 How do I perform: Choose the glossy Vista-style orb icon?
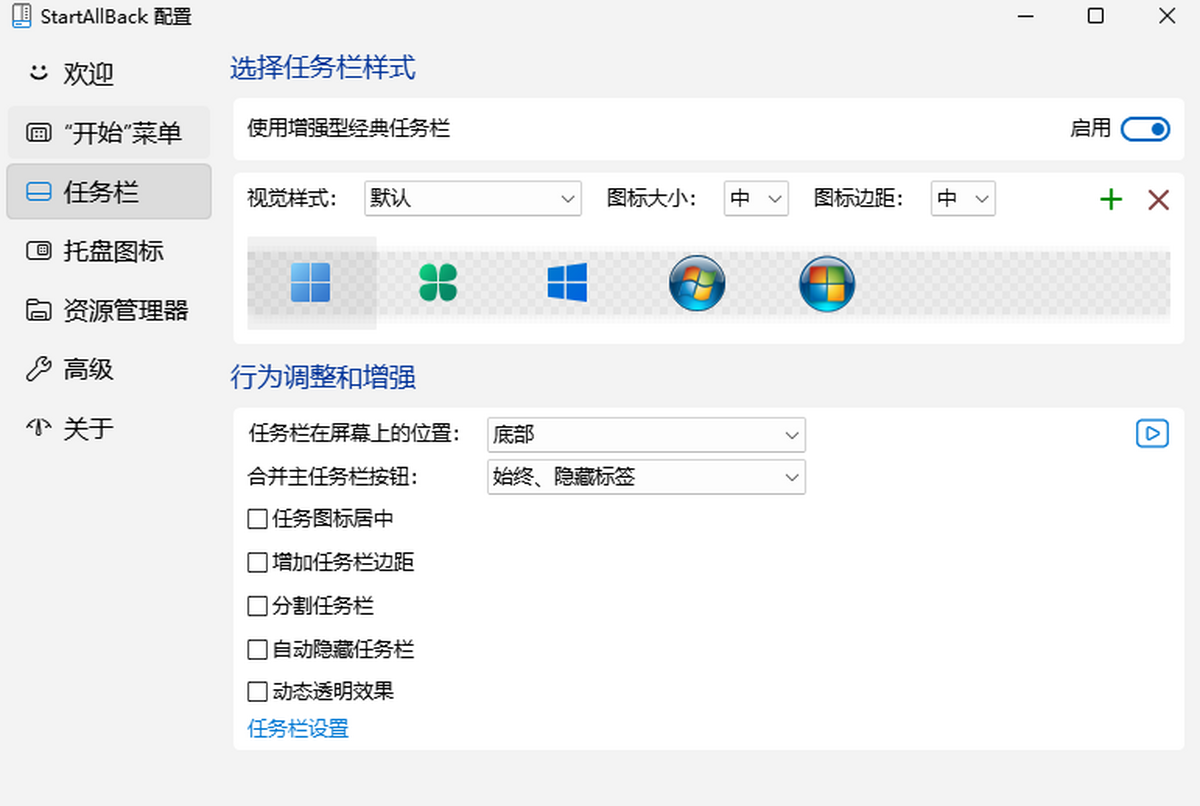(827, 283)
